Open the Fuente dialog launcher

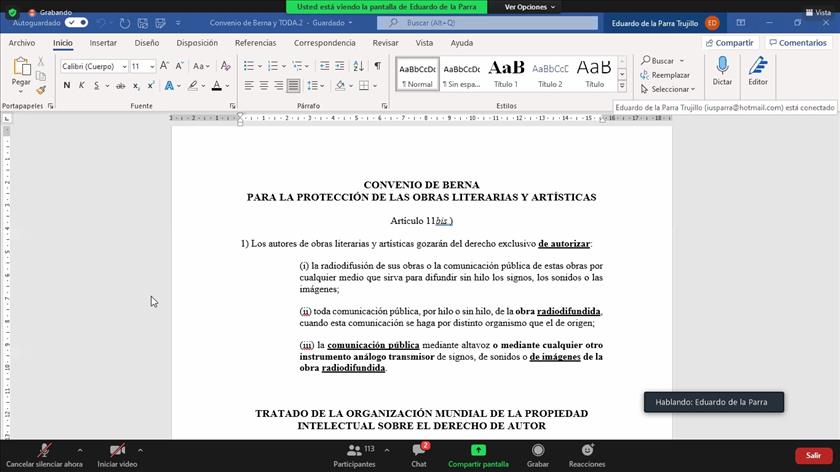pos(232,106)
